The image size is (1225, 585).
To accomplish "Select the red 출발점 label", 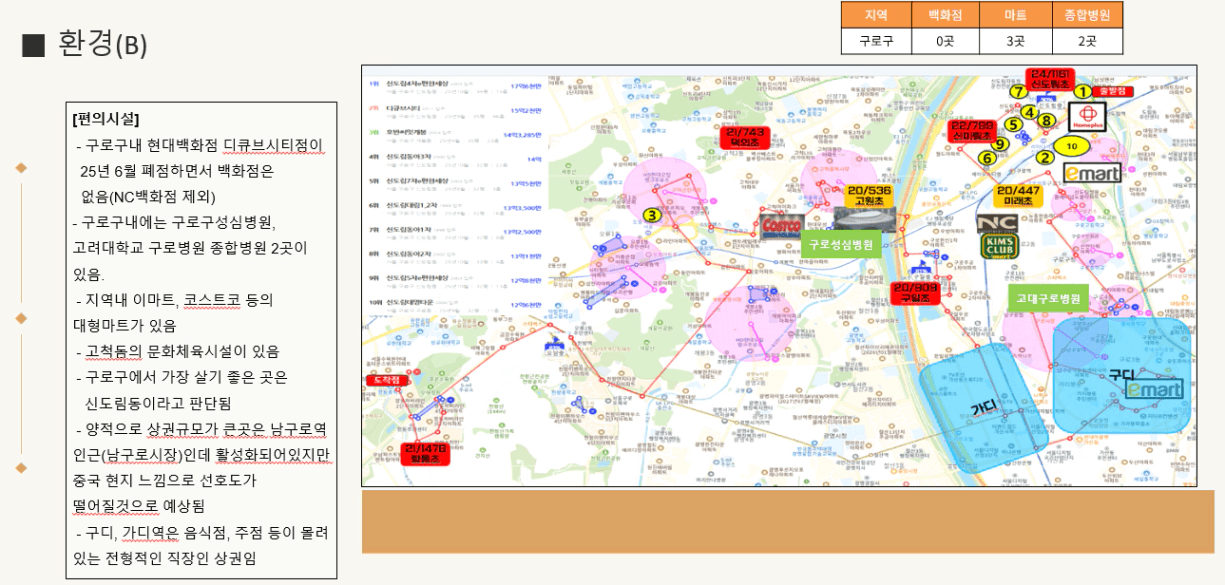I will [x=1112, y=91].
